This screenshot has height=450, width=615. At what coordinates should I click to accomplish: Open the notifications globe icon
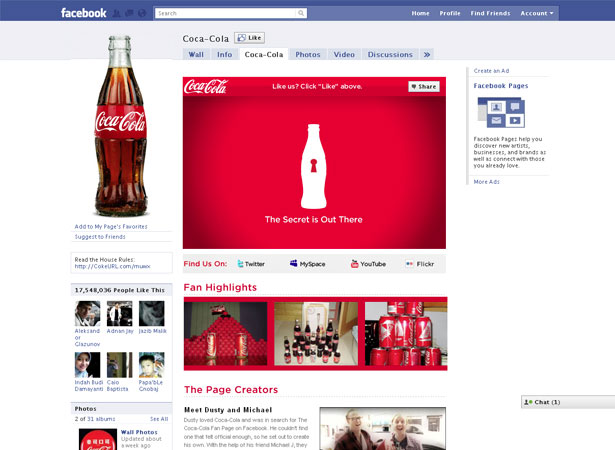[142, 13]
